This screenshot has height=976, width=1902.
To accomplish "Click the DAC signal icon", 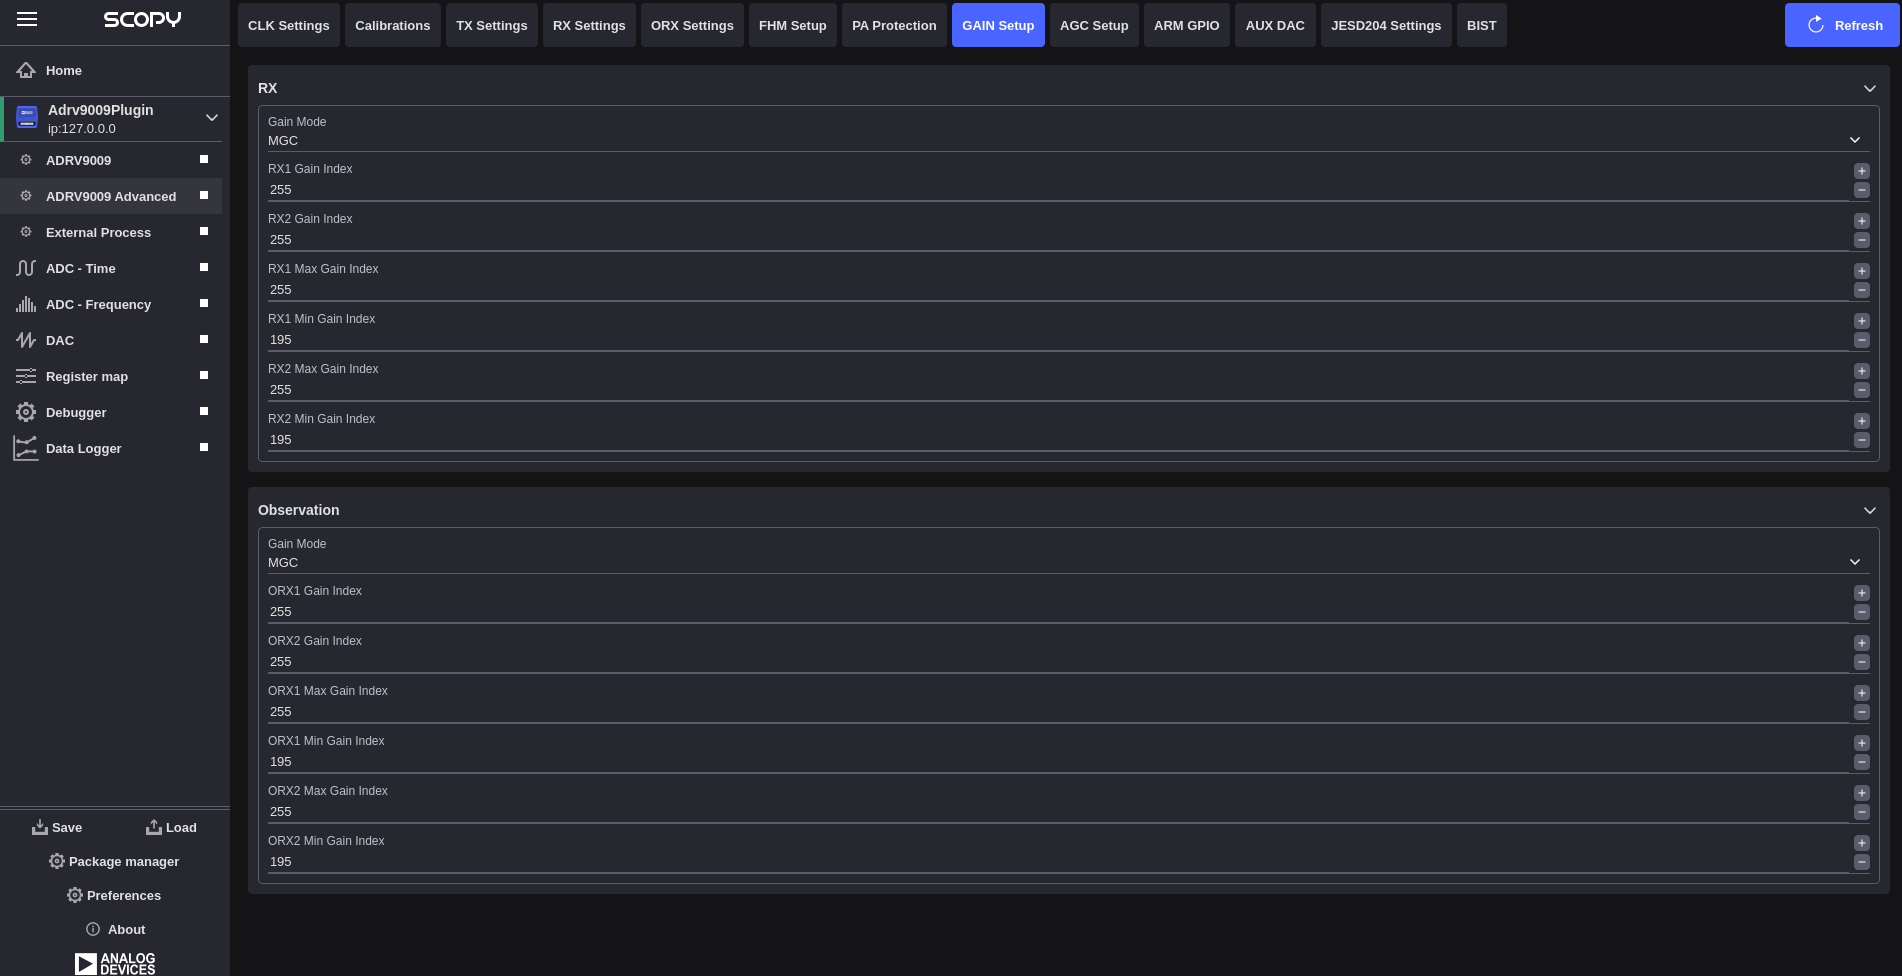I will pos(26,340).
